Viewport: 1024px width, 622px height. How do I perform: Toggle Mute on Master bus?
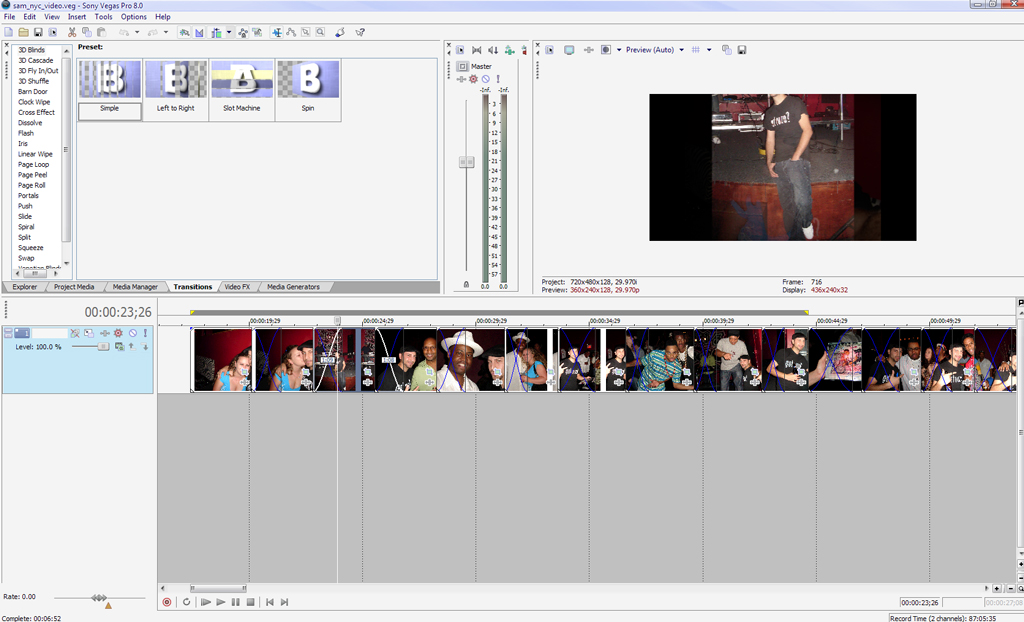tap(485, 79)
